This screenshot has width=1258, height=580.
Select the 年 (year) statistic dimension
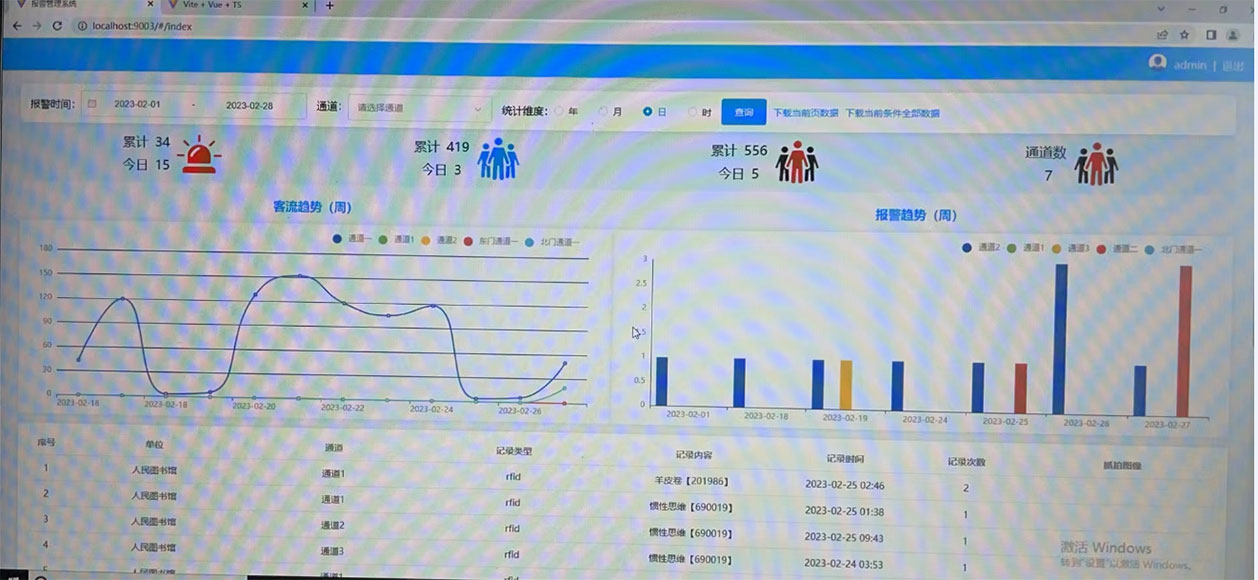(x=559, y=112)
